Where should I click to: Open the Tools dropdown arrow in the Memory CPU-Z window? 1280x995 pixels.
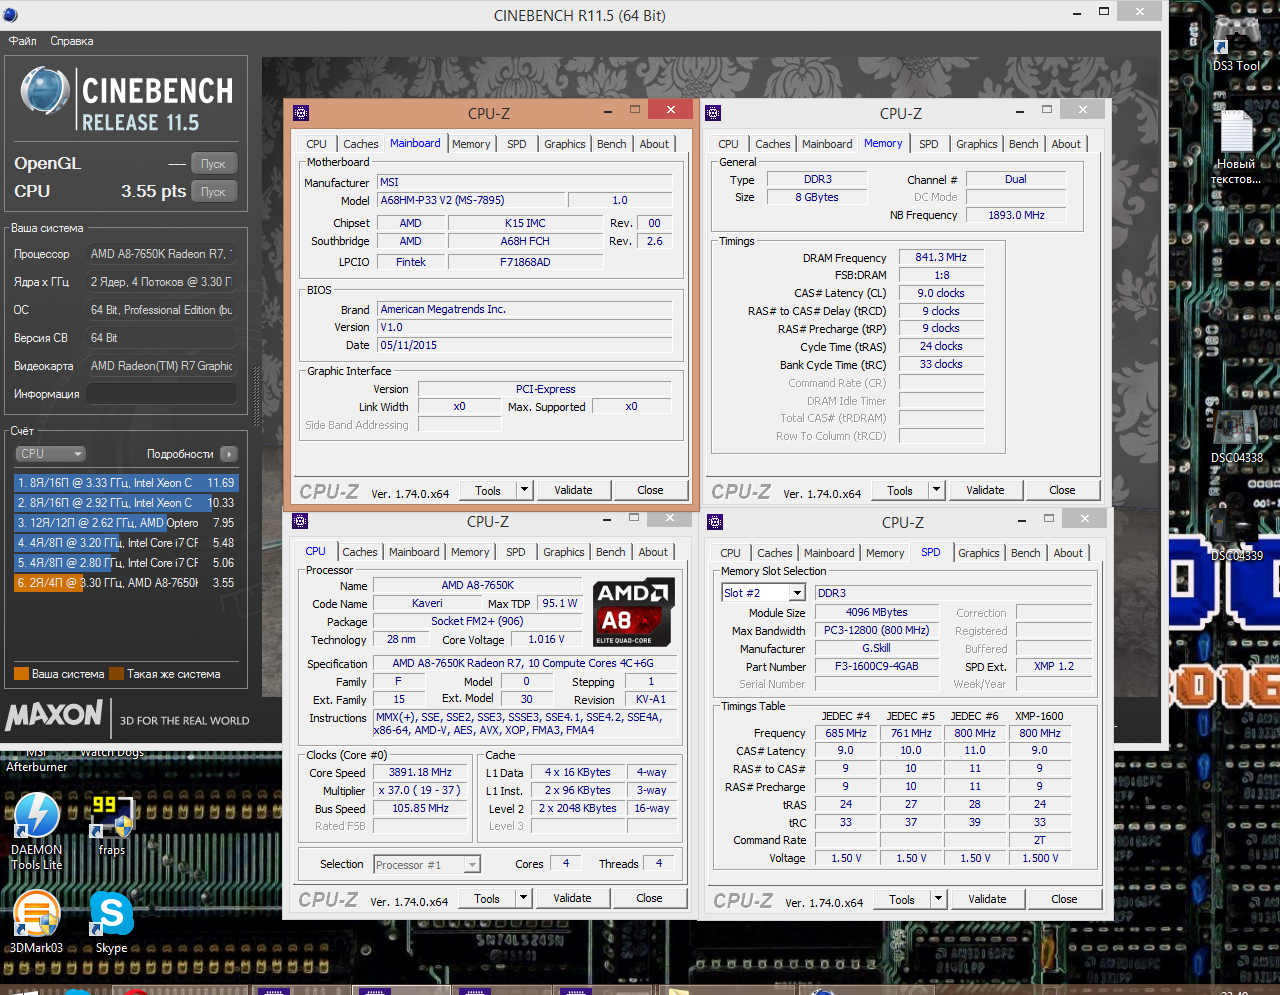[x=936, y=490]
